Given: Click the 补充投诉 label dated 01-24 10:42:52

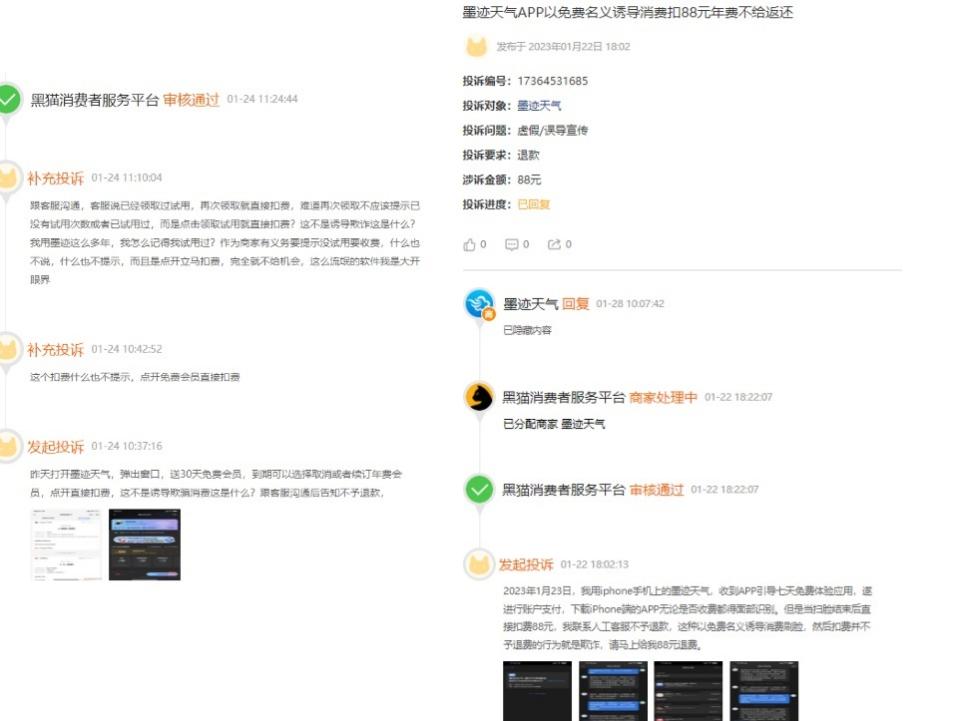Looking at the screenshot, I should coord(56,349).
